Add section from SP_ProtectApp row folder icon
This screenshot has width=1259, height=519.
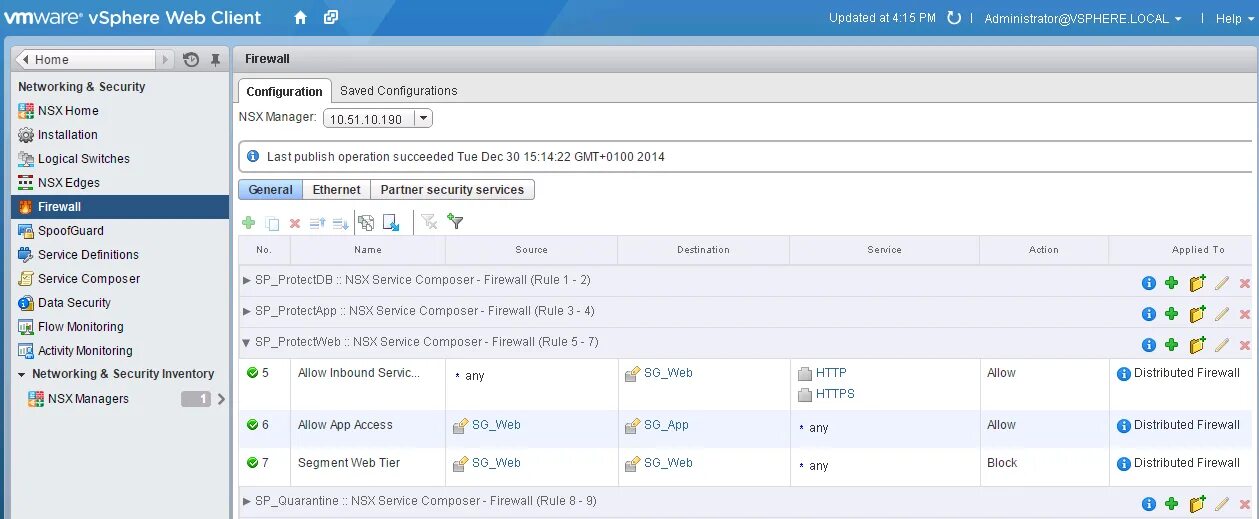(1197, 314)
